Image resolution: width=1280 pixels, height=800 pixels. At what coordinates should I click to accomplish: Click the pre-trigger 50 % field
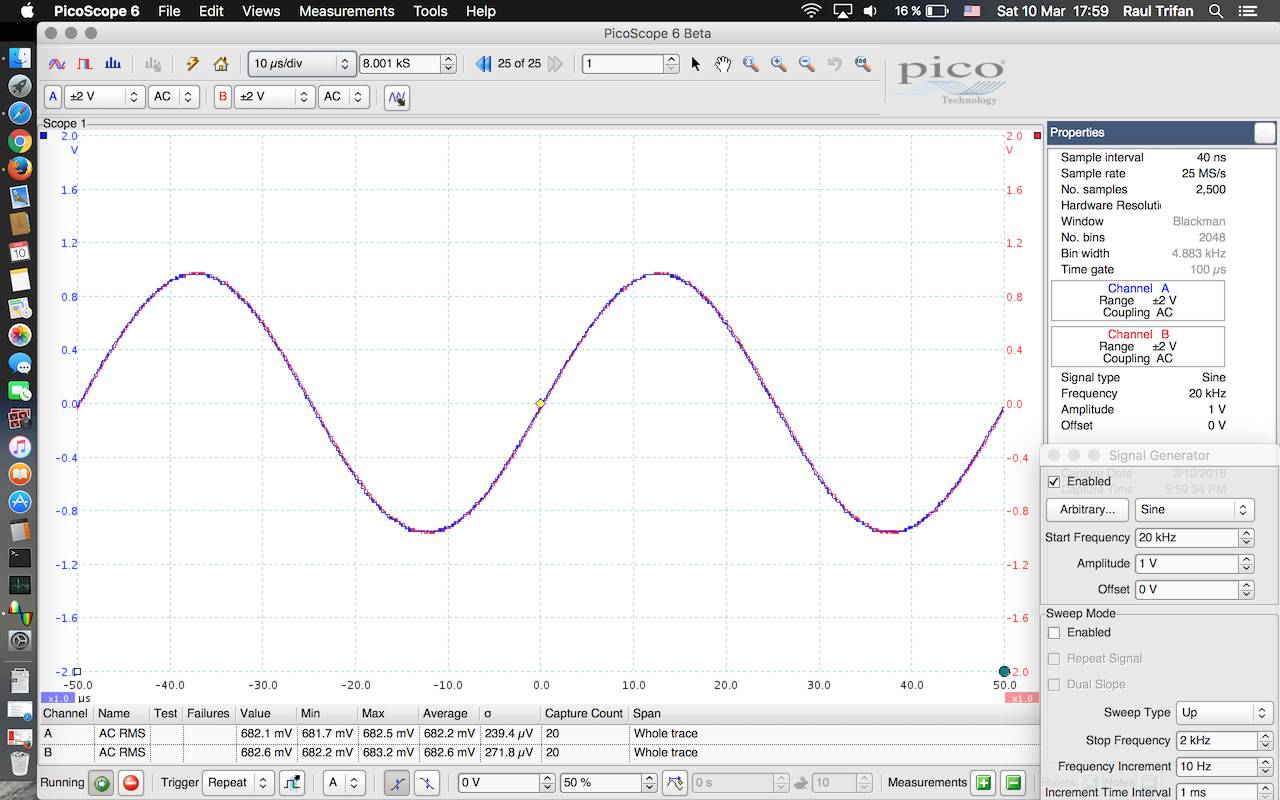click(x=602, y=783)
